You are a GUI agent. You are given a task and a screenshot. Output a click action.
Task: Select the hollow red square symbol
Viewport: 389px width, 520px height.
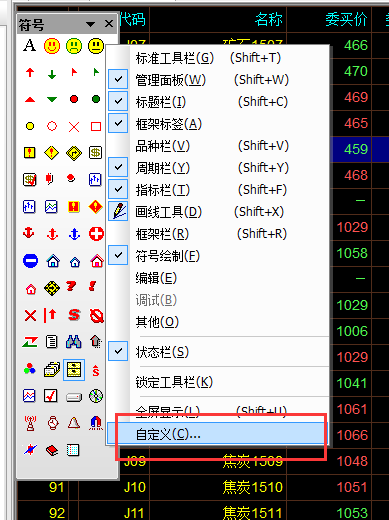point(96,127)
